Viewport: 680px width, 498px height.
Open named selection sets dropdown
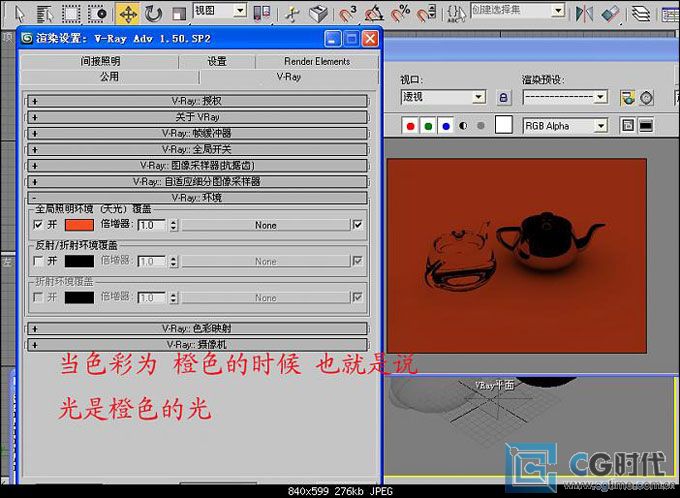point(517,10)
